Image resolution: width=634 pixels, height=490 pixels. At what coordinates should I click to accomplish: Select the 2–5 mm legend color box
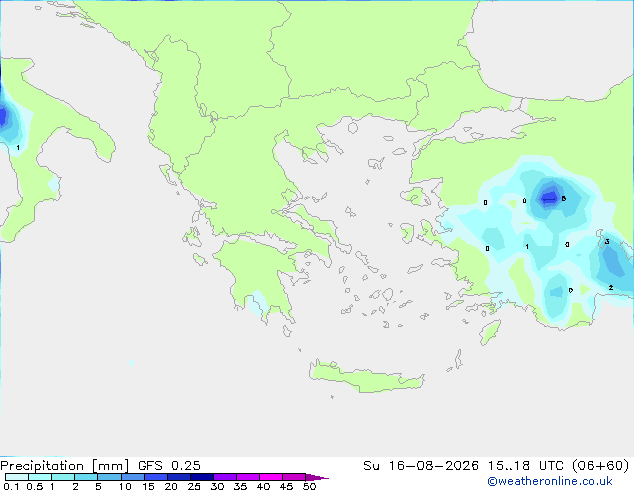[x=86, y=477]
